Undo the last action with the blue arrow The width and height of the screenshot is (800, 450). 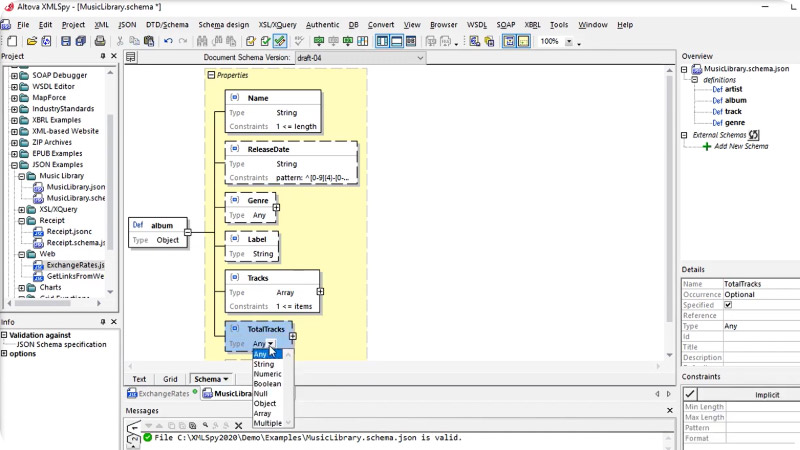(x=168, y=41)
